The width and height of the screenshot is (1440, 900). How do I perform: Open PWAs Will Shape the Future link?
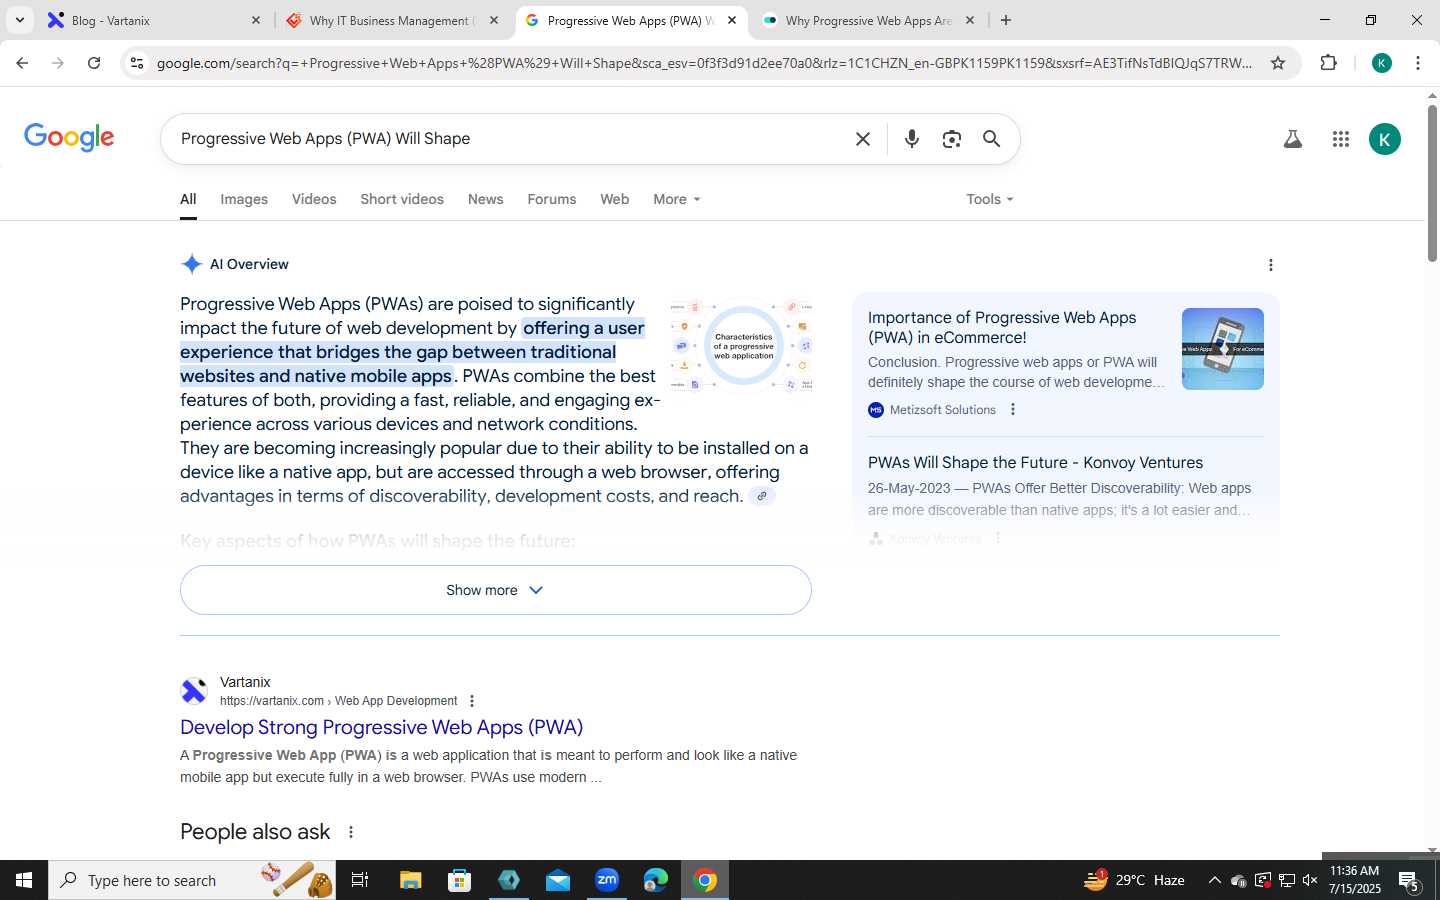[1035, 463]
